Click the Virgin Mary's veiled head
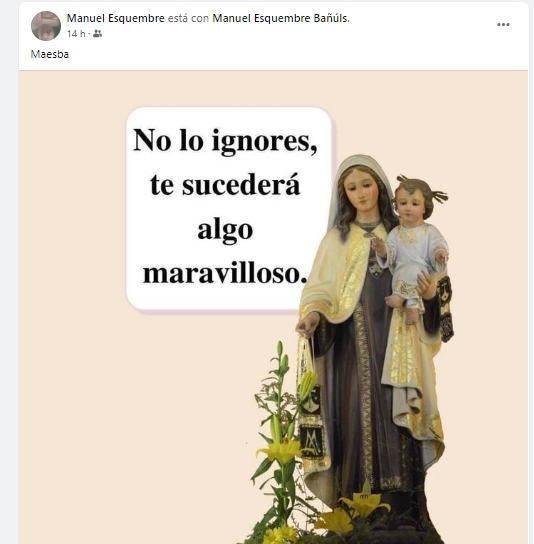Image resolution: width=534 pixels, height=544 pixels. click(361, 186)
